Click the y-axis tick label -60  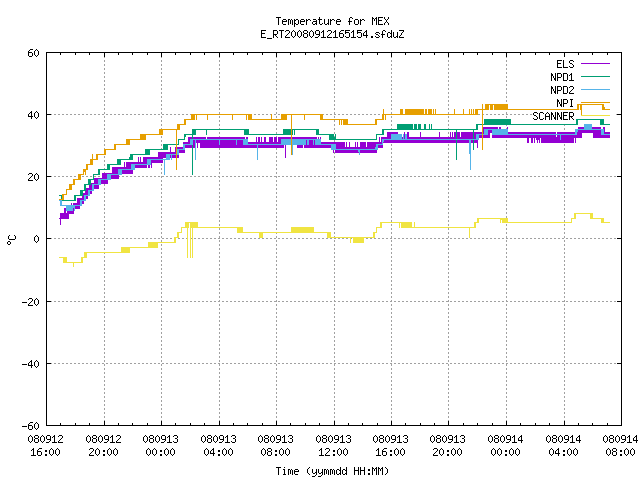[31, 426]
